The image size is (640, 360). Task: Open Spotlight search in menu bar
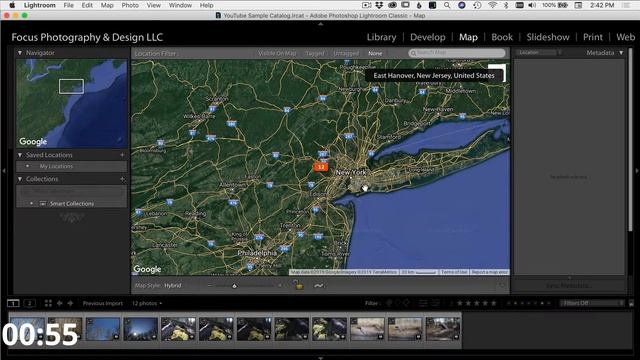click(x=447, y=5)
